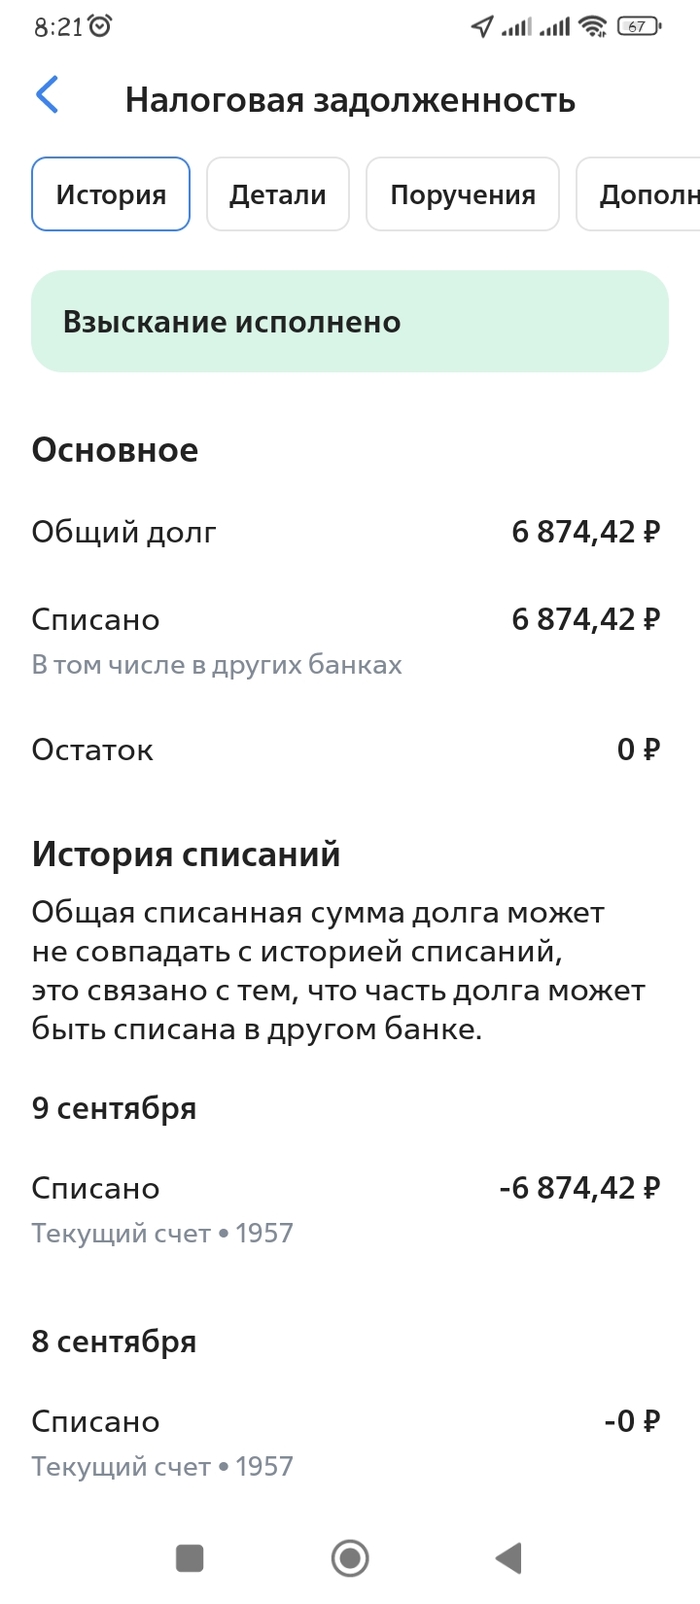The height and width of the screenshot is (1604, 700).
Task: Open the 8 сентября write-off entry
Action: tap(345, 1441)
